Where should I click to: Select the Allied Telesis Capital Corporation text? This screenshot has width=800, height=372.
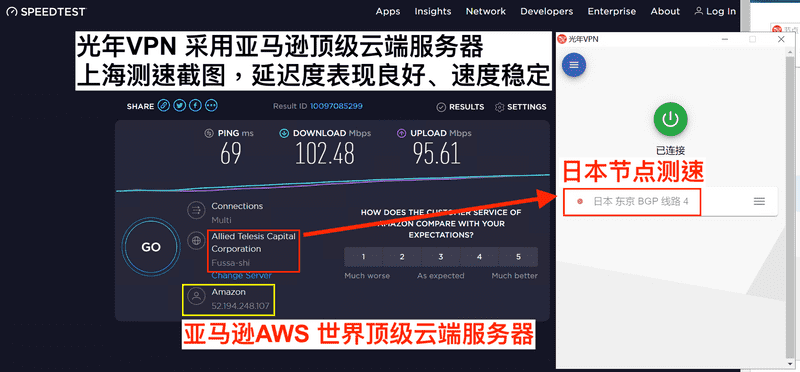coord(254,243)
